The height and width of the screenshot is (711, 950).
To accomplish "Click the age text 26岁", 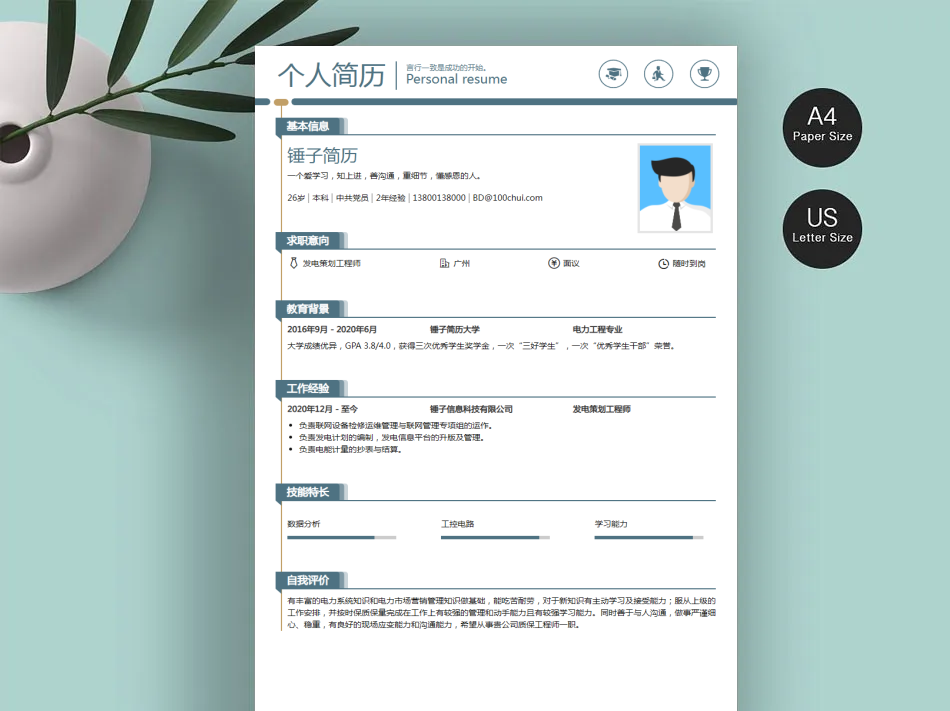I will pyautogui.click(x=296, y=197).
